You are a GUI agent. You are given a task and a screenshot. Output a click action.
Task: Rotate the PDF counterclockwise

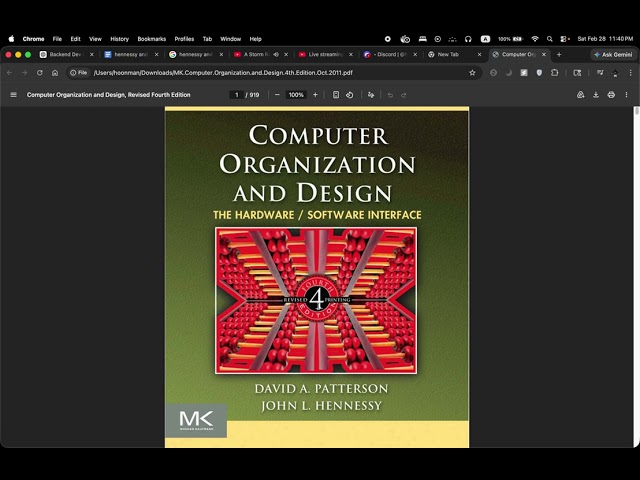coord(350,95)
